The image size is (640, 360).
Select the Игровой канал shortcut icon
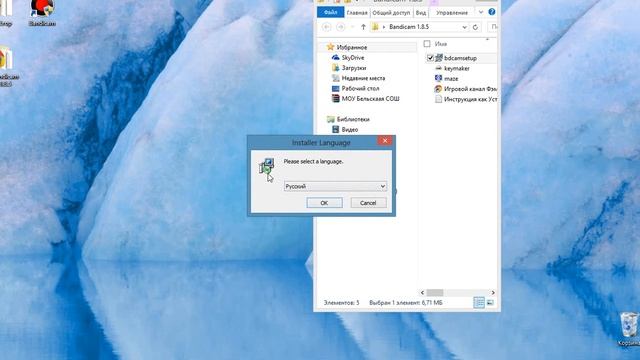coord(439,89)
